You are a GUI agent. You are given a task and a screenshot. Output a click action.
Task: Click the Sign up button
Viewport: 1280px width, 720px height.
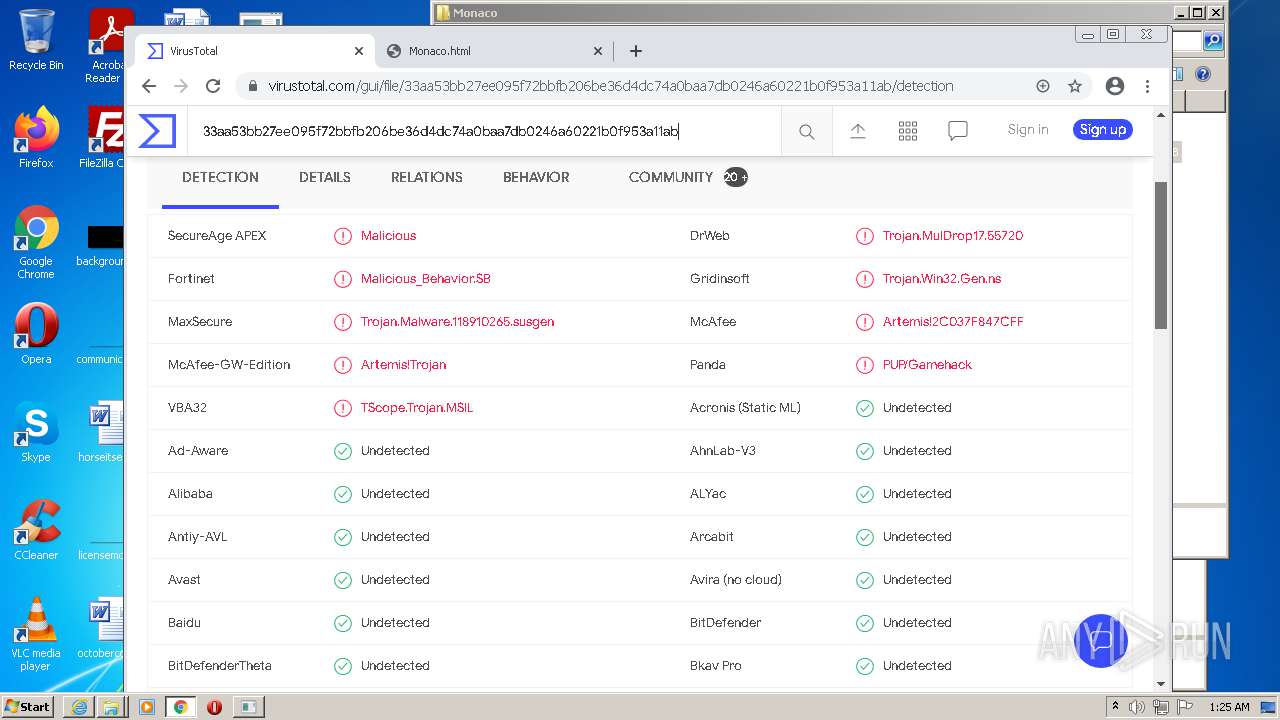tap(1103, 129)
